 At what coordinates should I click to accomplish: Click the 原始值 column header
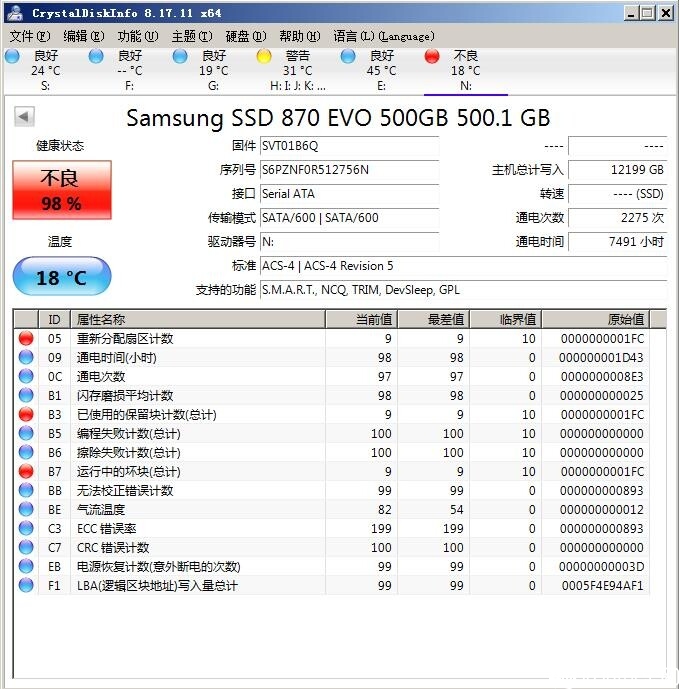point(595,319)
